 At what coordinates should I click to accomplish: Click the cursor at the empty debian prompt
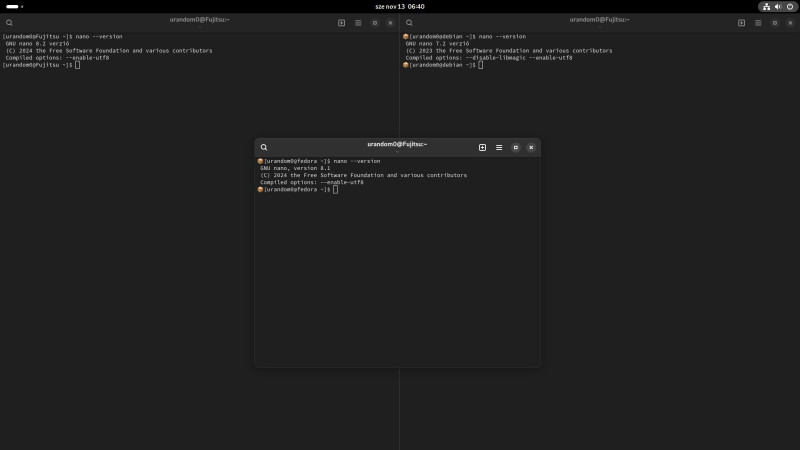point(481,65)
